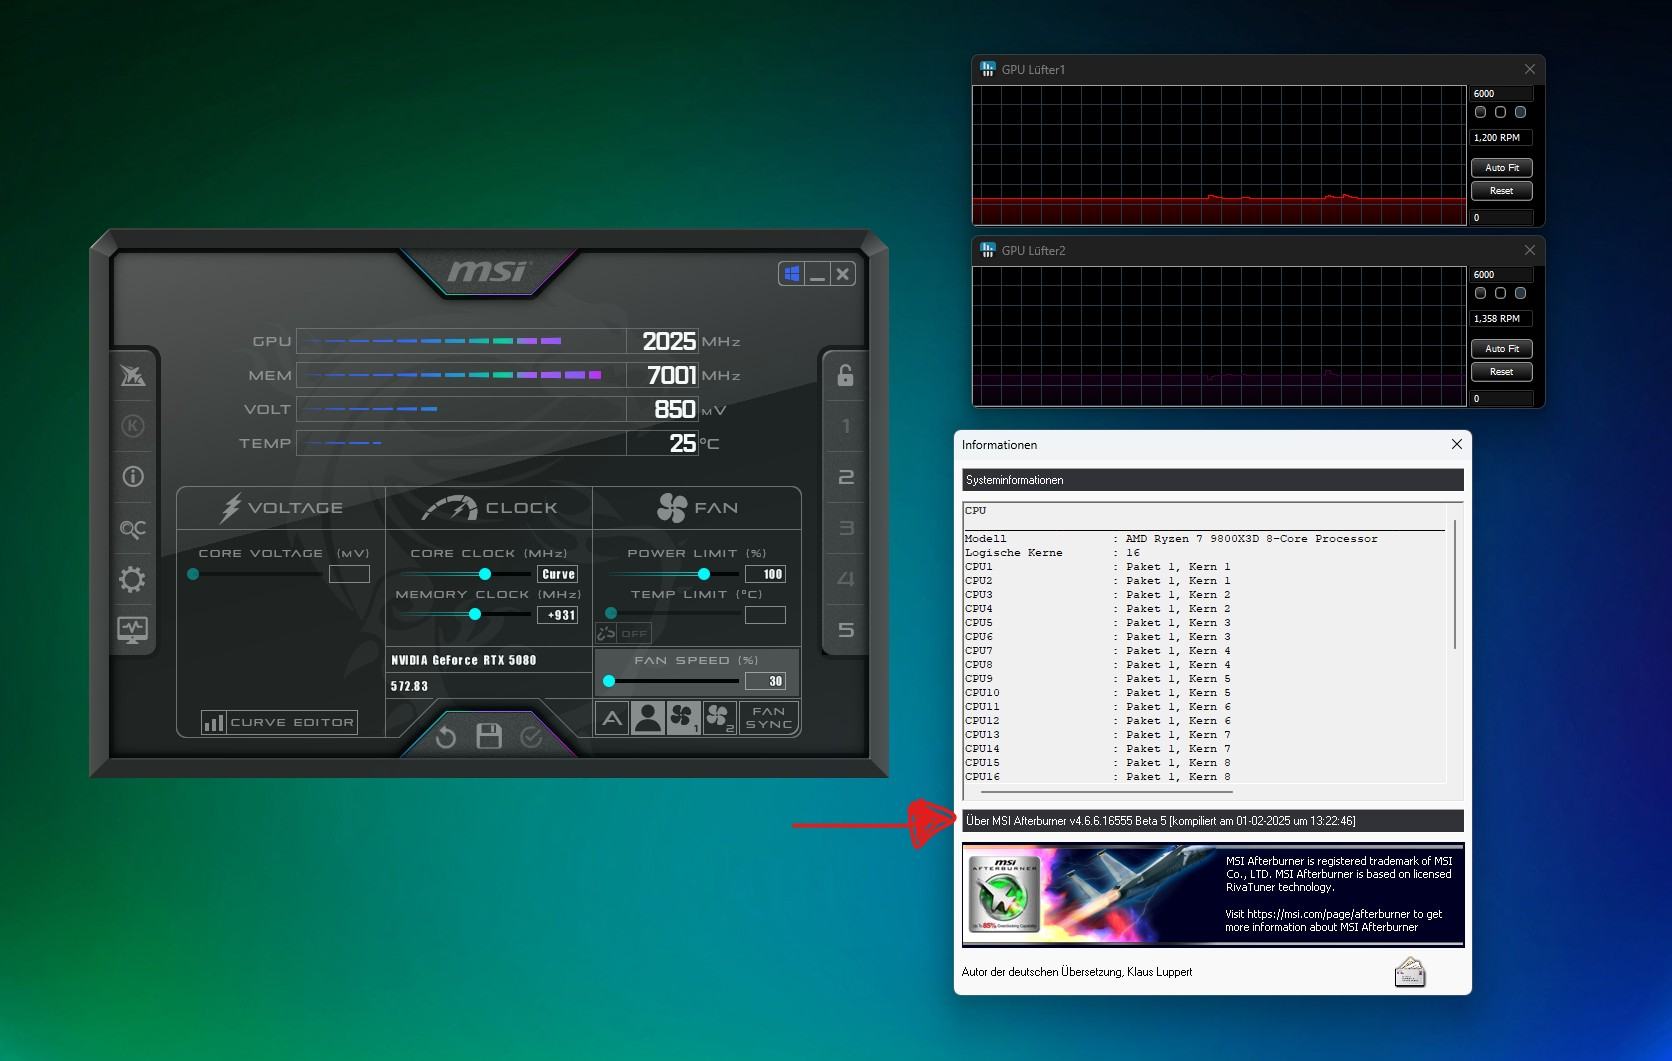Click the Core Voltage slider handle
This screenshot has width=1672, height=1061.
pyautogui.click(x=193, y=574)
